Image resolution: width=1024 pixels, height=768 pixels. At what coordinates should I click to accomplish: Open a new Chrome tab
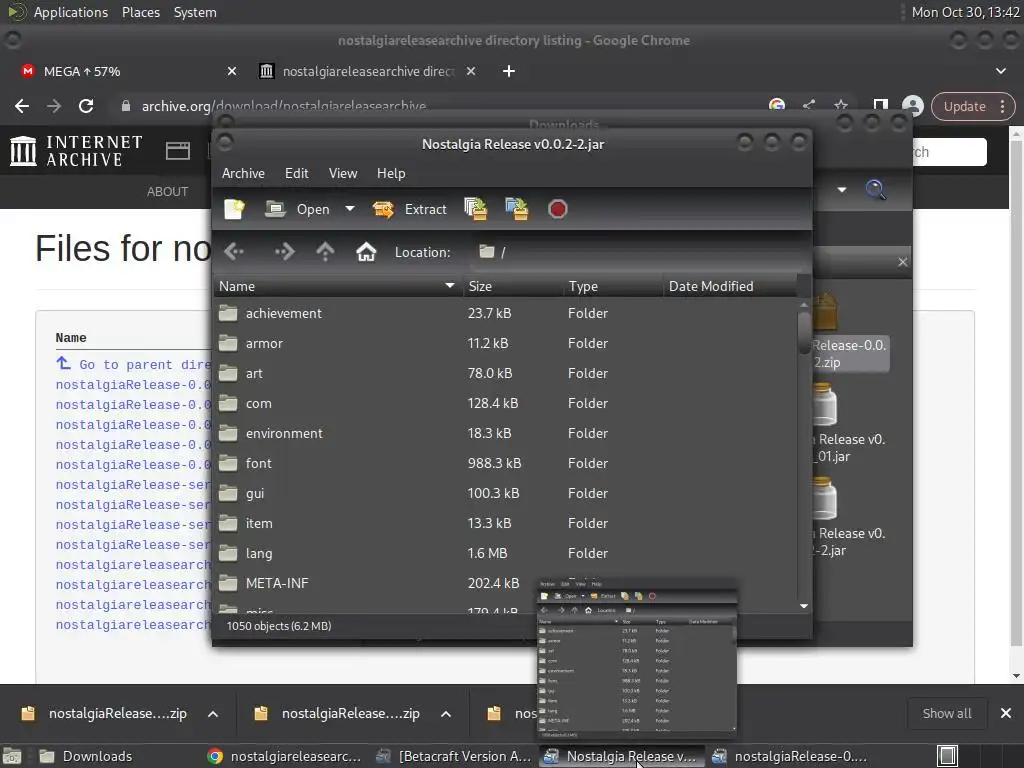click(509, 71)
